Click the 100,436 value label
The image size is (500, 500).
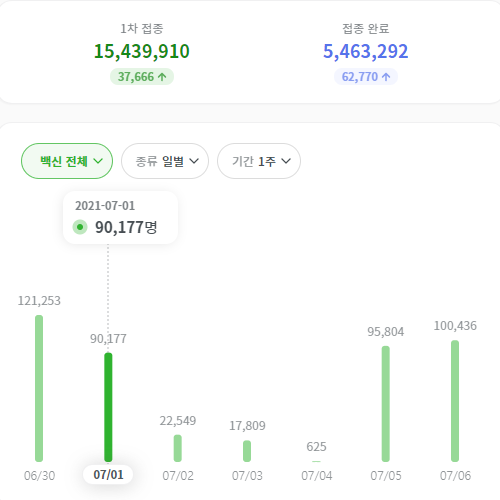[x=455, y=326]
